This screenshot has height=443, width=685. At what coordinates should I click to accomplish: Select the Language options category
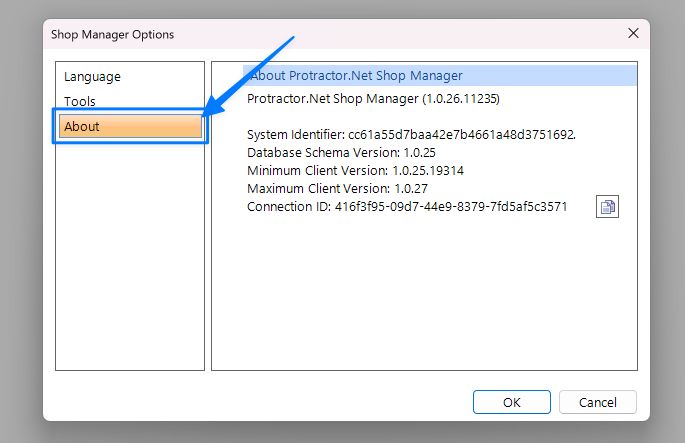92,76
